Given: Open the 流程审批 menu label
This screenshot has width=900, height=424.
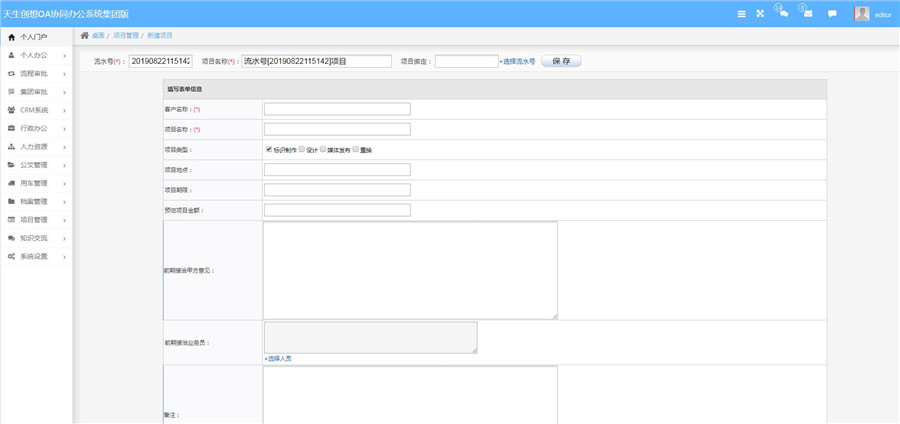Looking at the screenshot, I should (x=34, y=74).
